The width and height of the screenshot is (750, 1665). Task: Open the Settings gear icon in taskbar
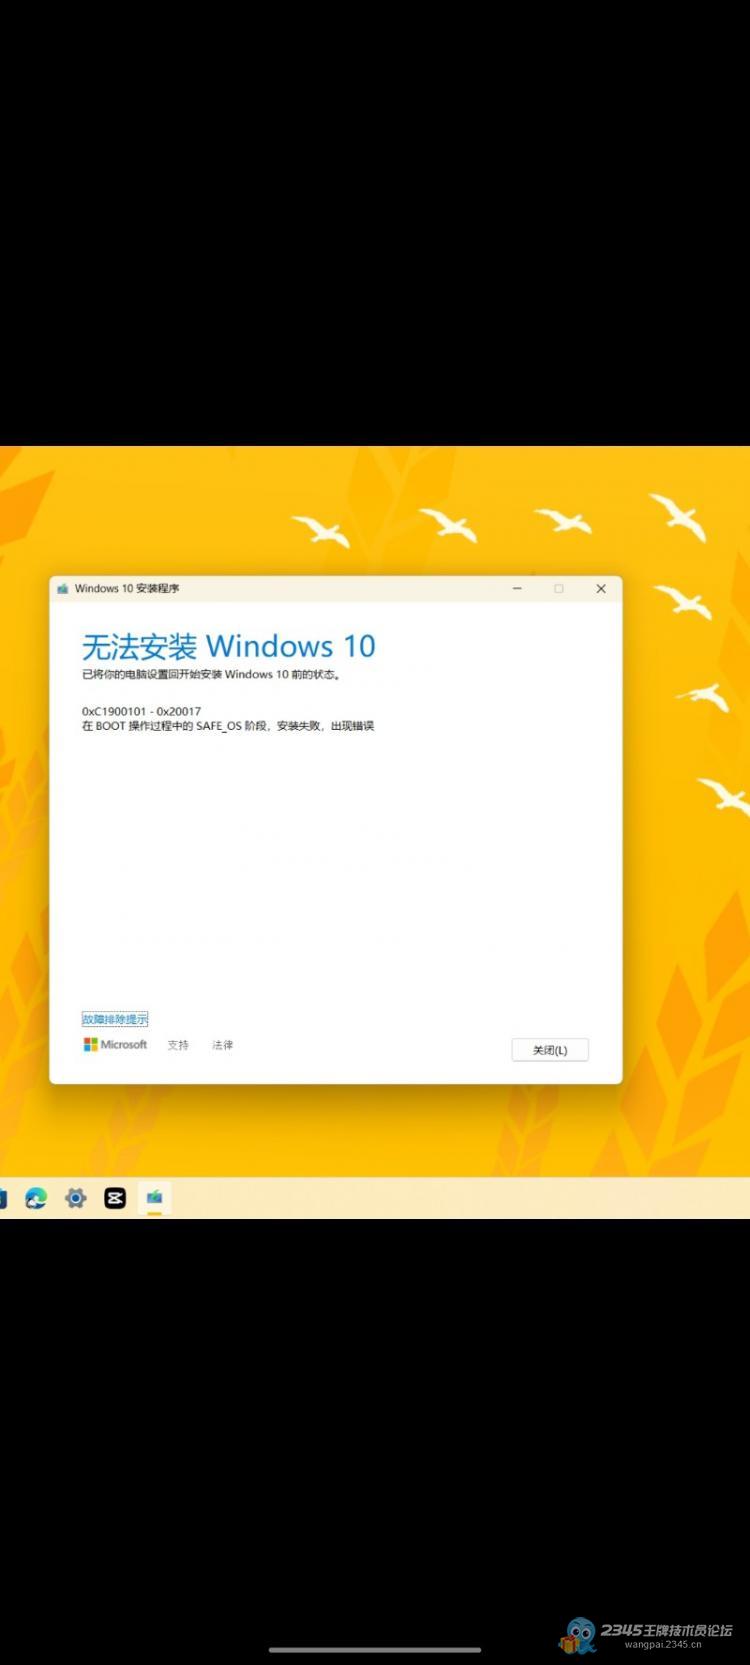[x=76, y=1197]
